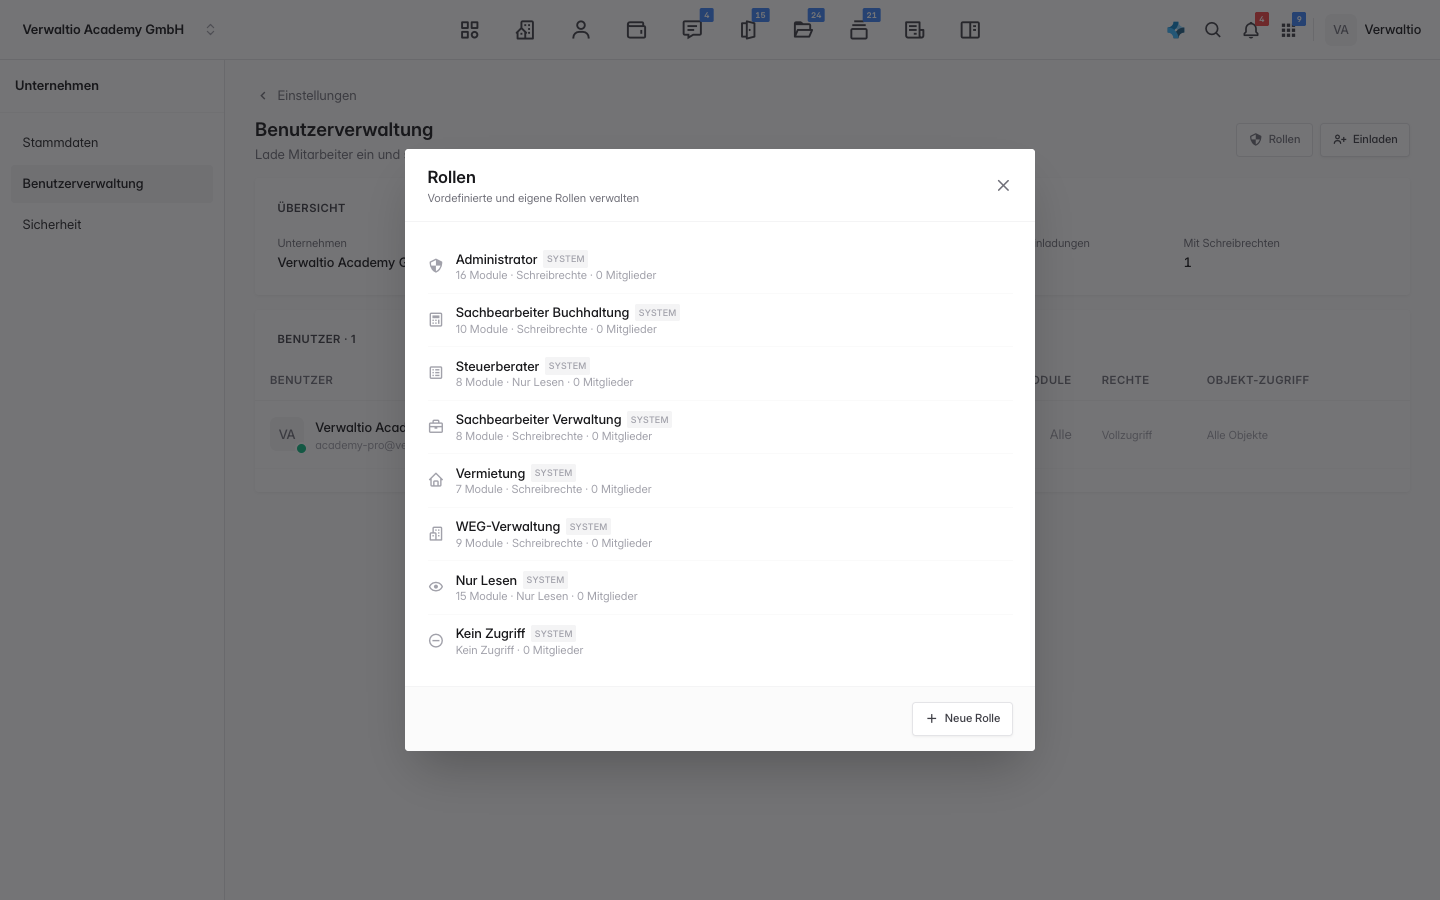Click the briefcase icon beside Sachbearbeiter Verwaltung

[436, 427]
